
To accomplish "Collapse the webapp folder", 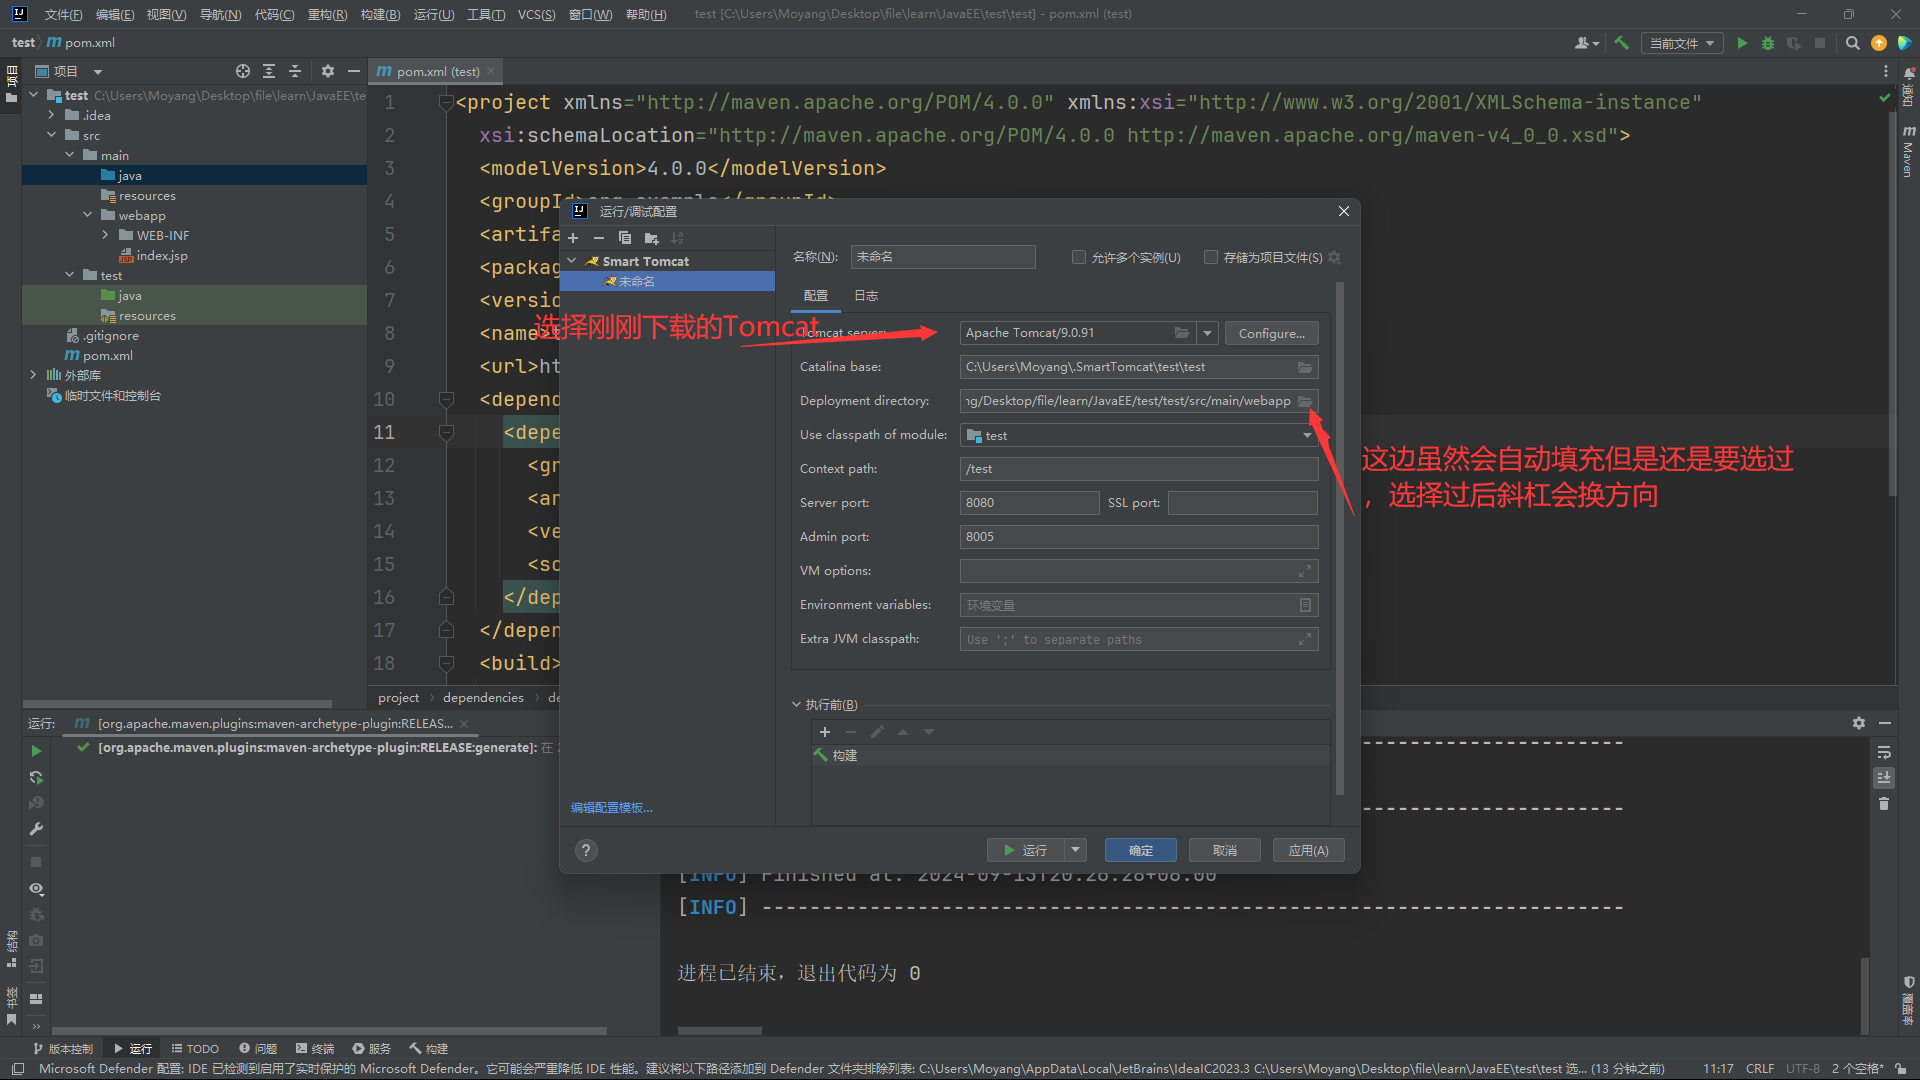I will coord(88,215).
